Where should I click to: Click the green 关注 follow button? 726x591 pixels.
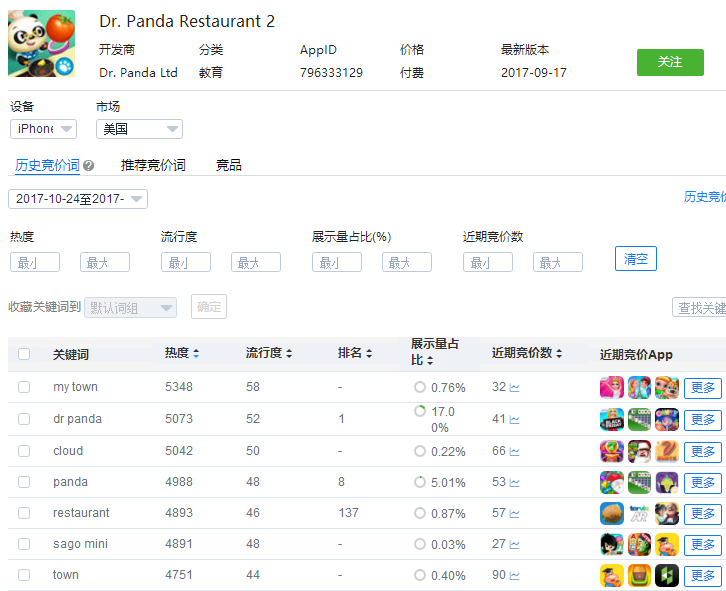pos(670,62)
